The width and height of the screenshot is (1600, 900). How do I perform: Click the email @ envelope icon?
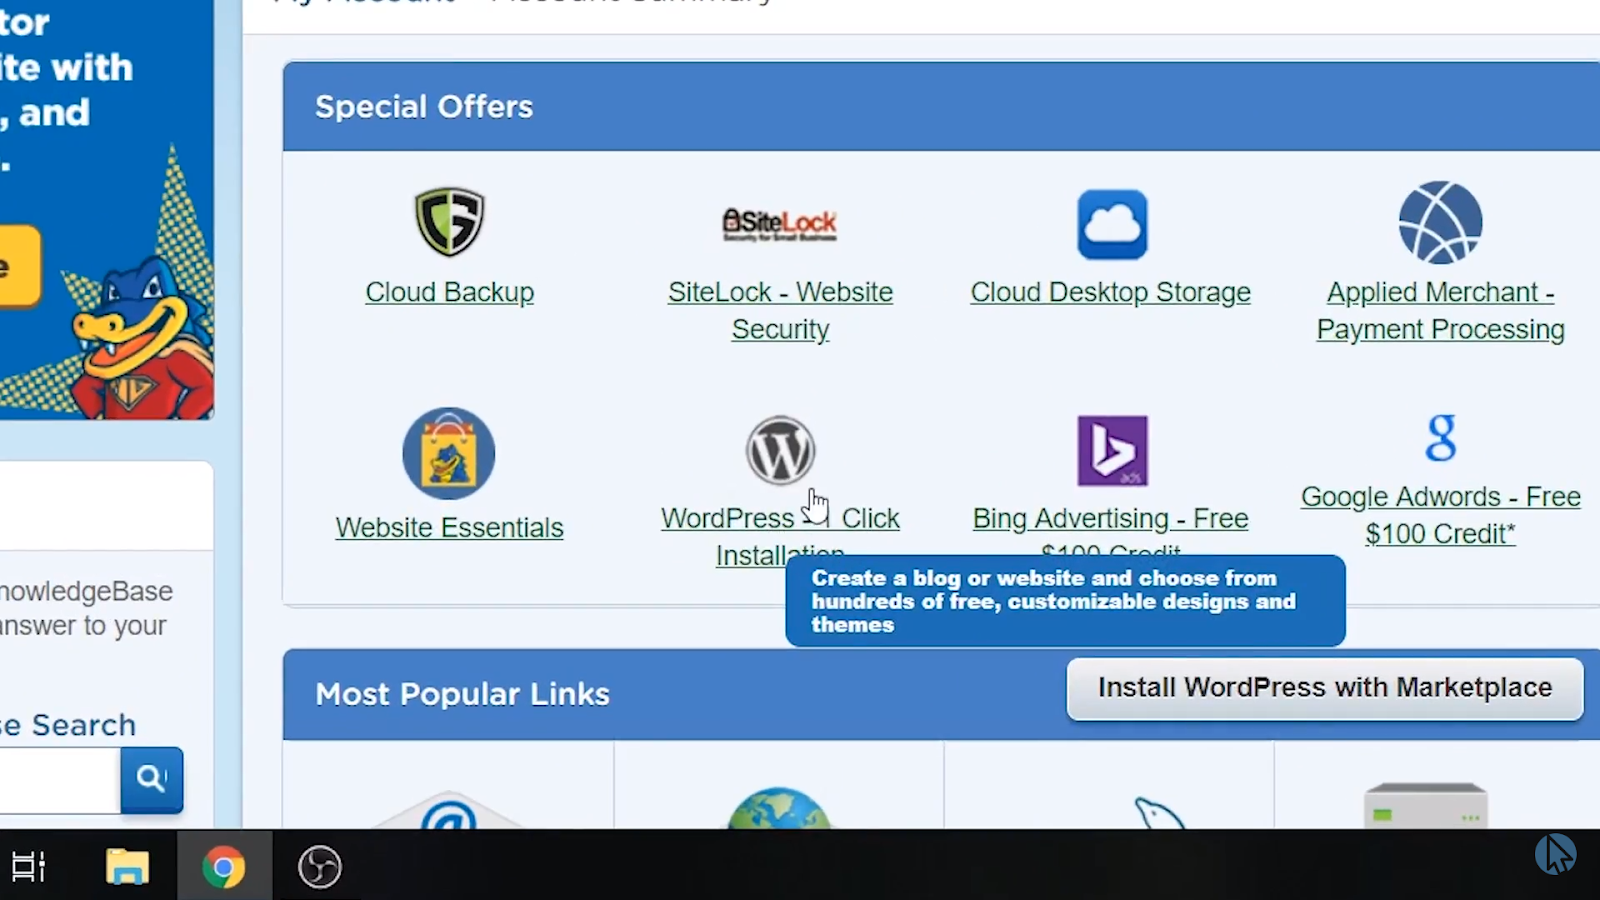[449, 811]
